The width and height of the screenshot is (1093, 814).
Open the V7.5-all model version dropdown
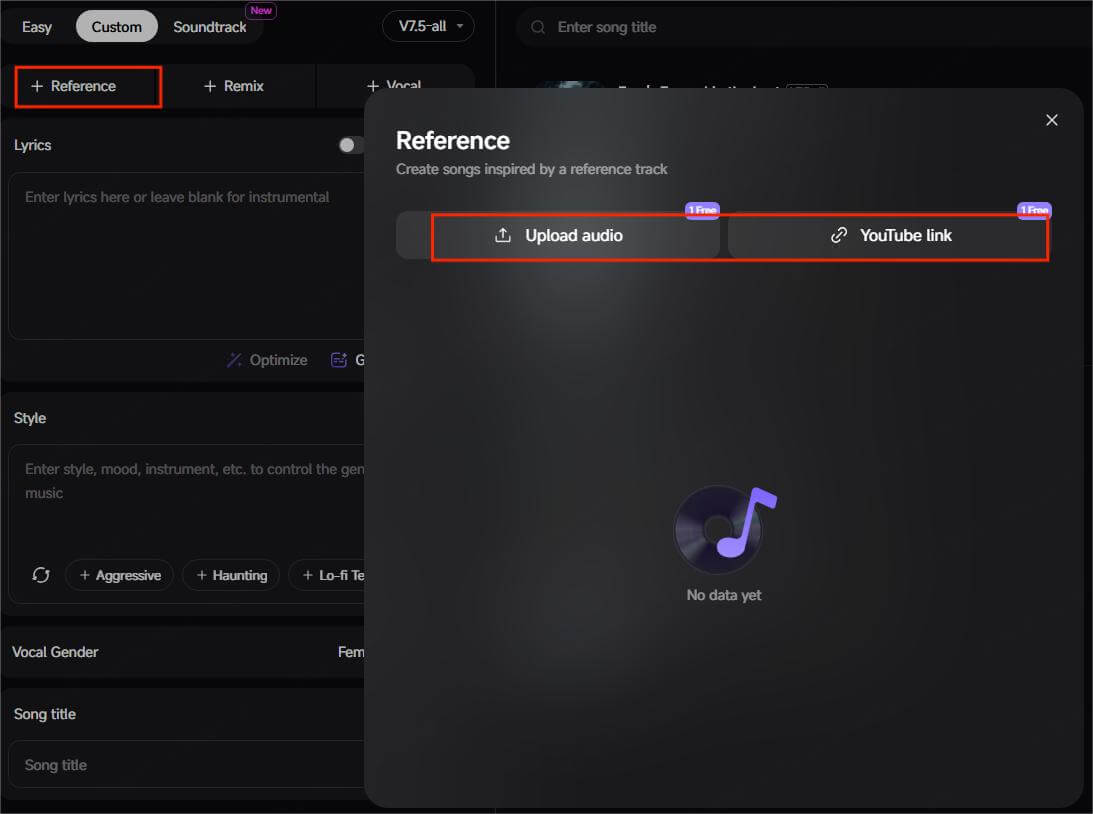428,27
